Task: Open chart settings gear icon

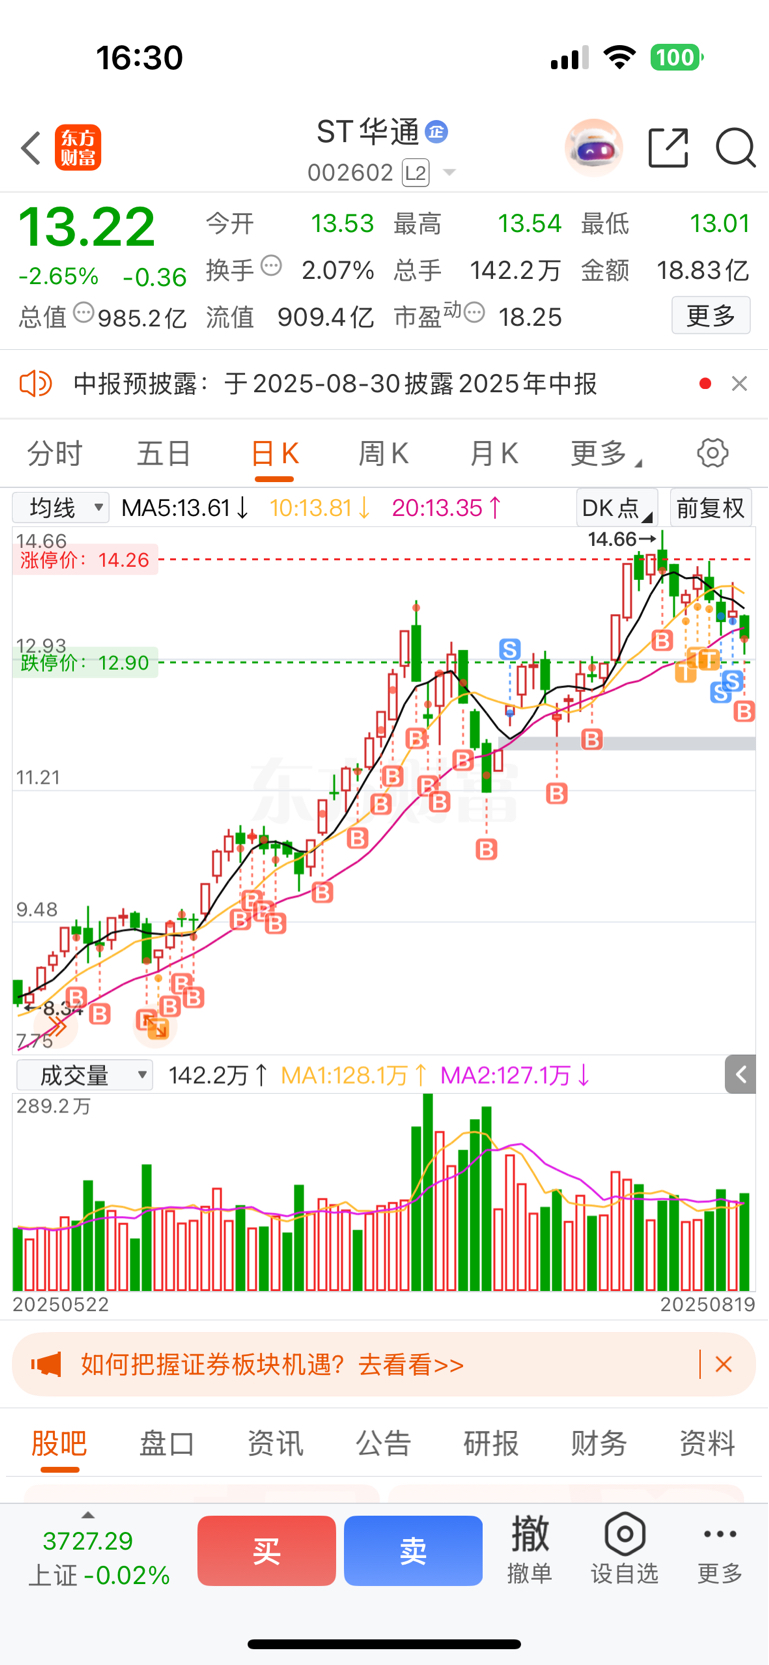Action: [713, 453]
